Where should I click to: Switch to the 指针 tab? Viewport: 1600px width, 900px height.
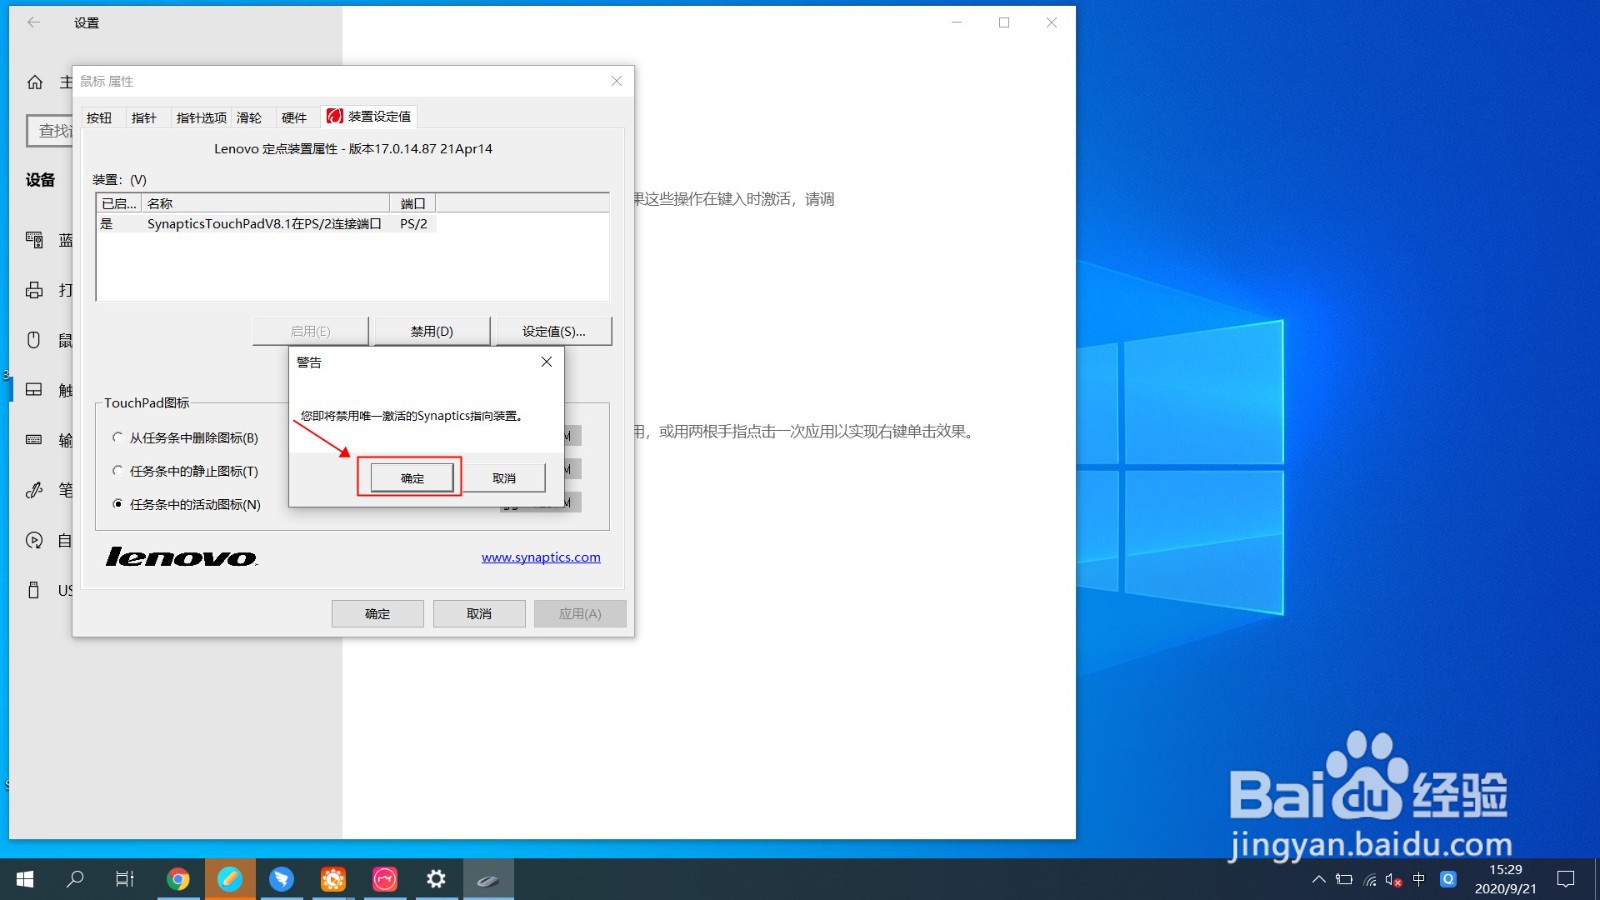[144, 118]
